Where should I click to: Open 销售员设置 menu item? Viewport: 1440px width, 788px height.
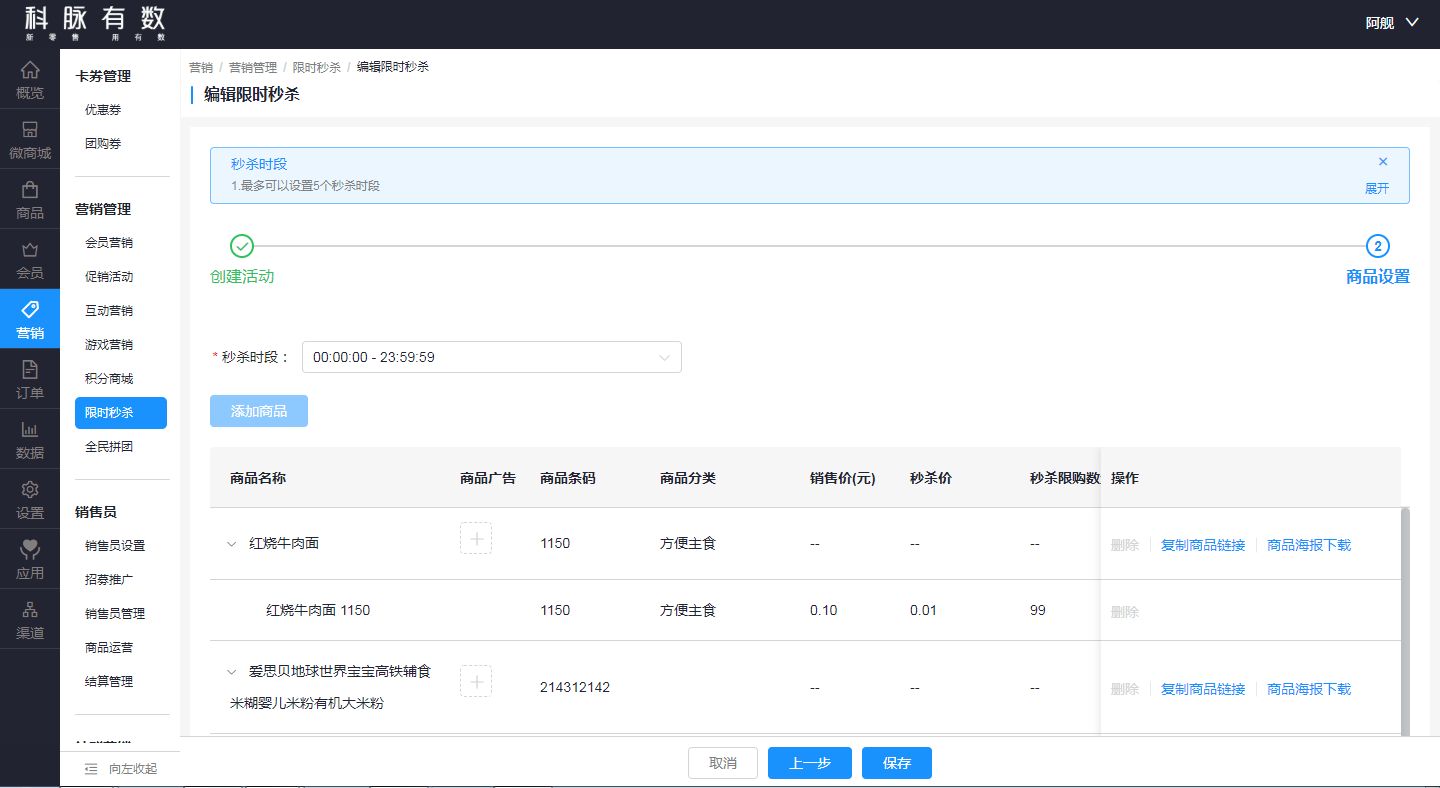(x=115, y=546)
